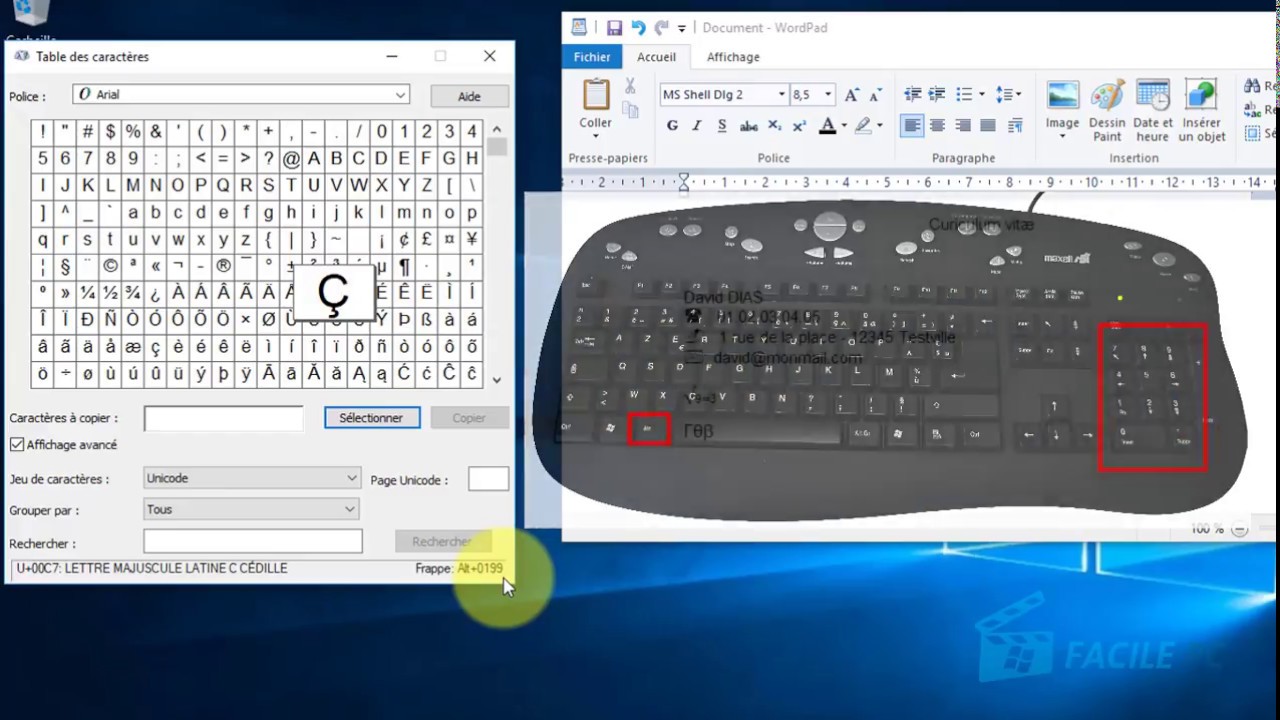This screenshot has width=1280, height=720.
Task: Click the Rechercher button
Action: (442, 541)
